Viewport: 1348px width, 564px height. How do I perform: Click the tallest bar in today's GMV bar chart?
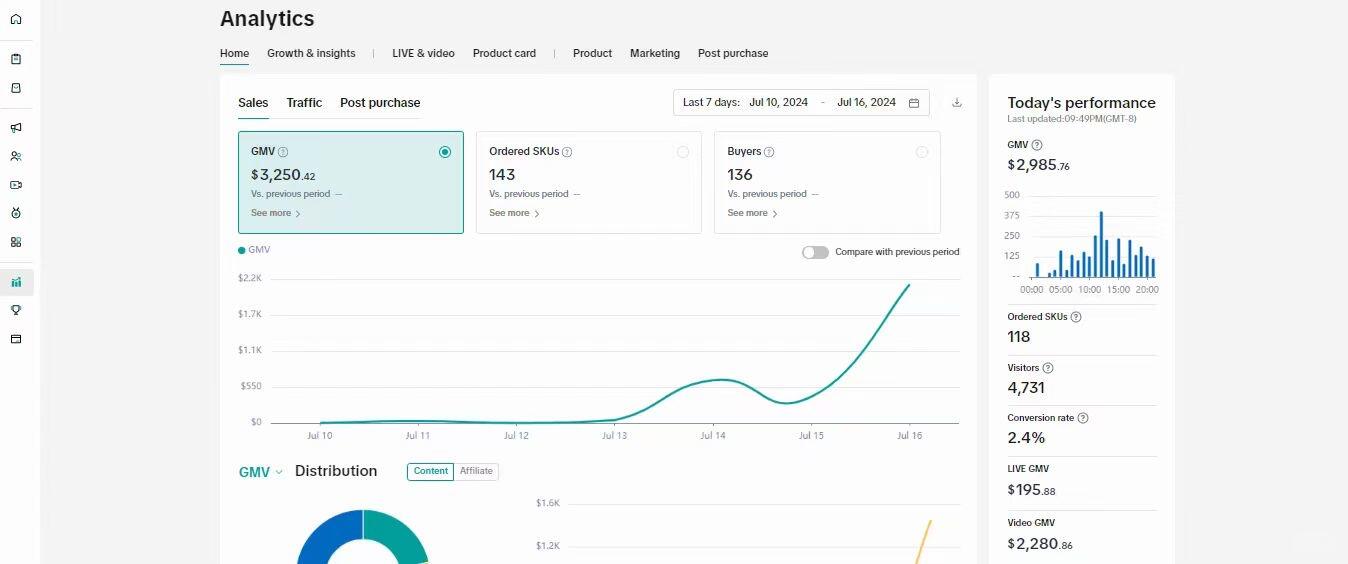click(1101, 244)
